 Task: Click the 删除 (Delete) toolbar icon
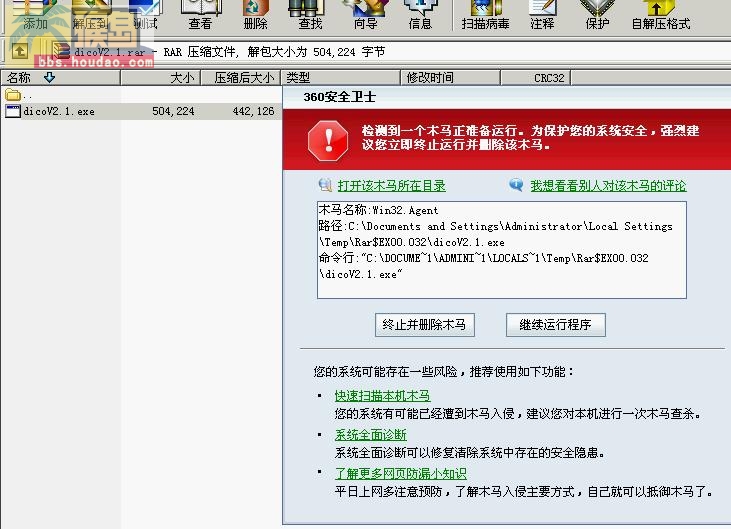[255, 14]
